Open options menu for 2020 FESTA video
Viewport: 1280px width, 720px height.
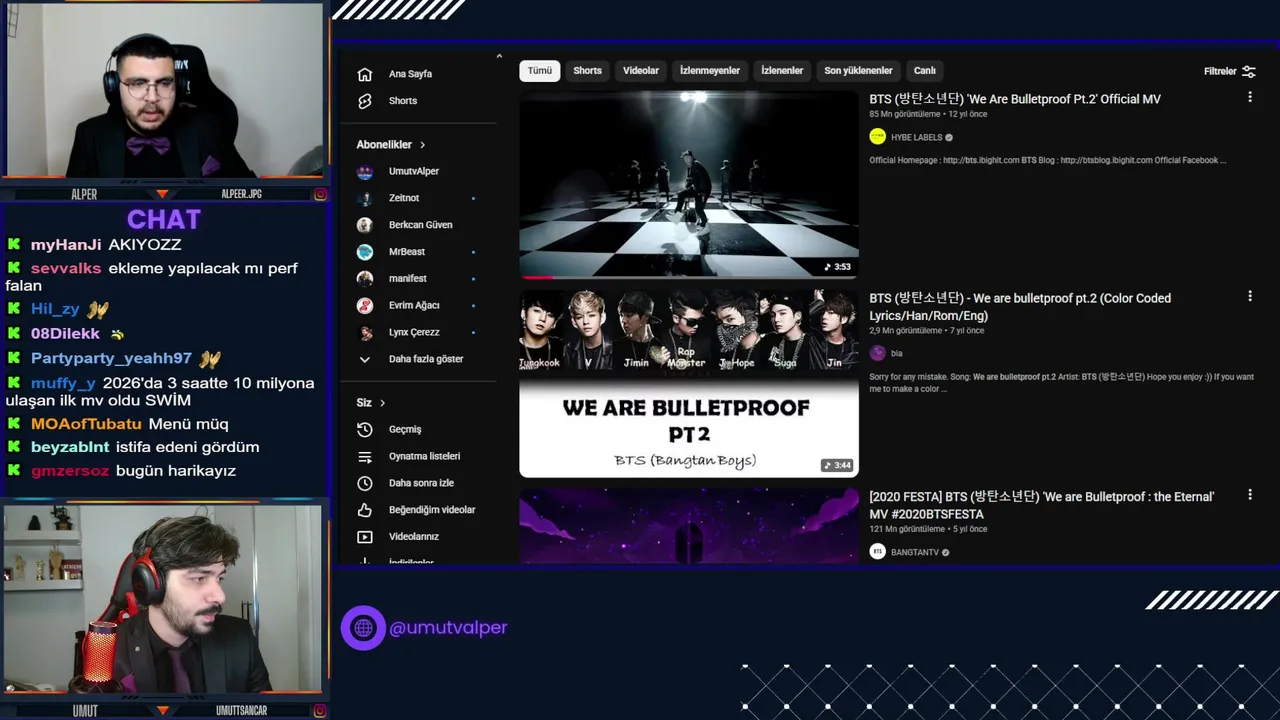(x=1250, y=494)
